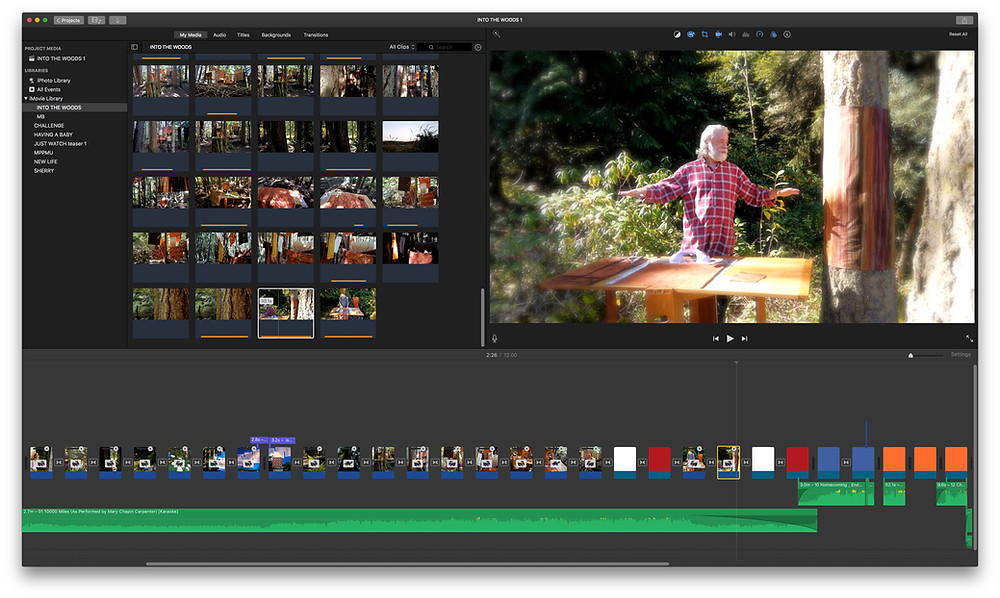This screenshot has width=1000, height=598.
Task: Switch to the Audio tab
Action: tap(219, 35)
